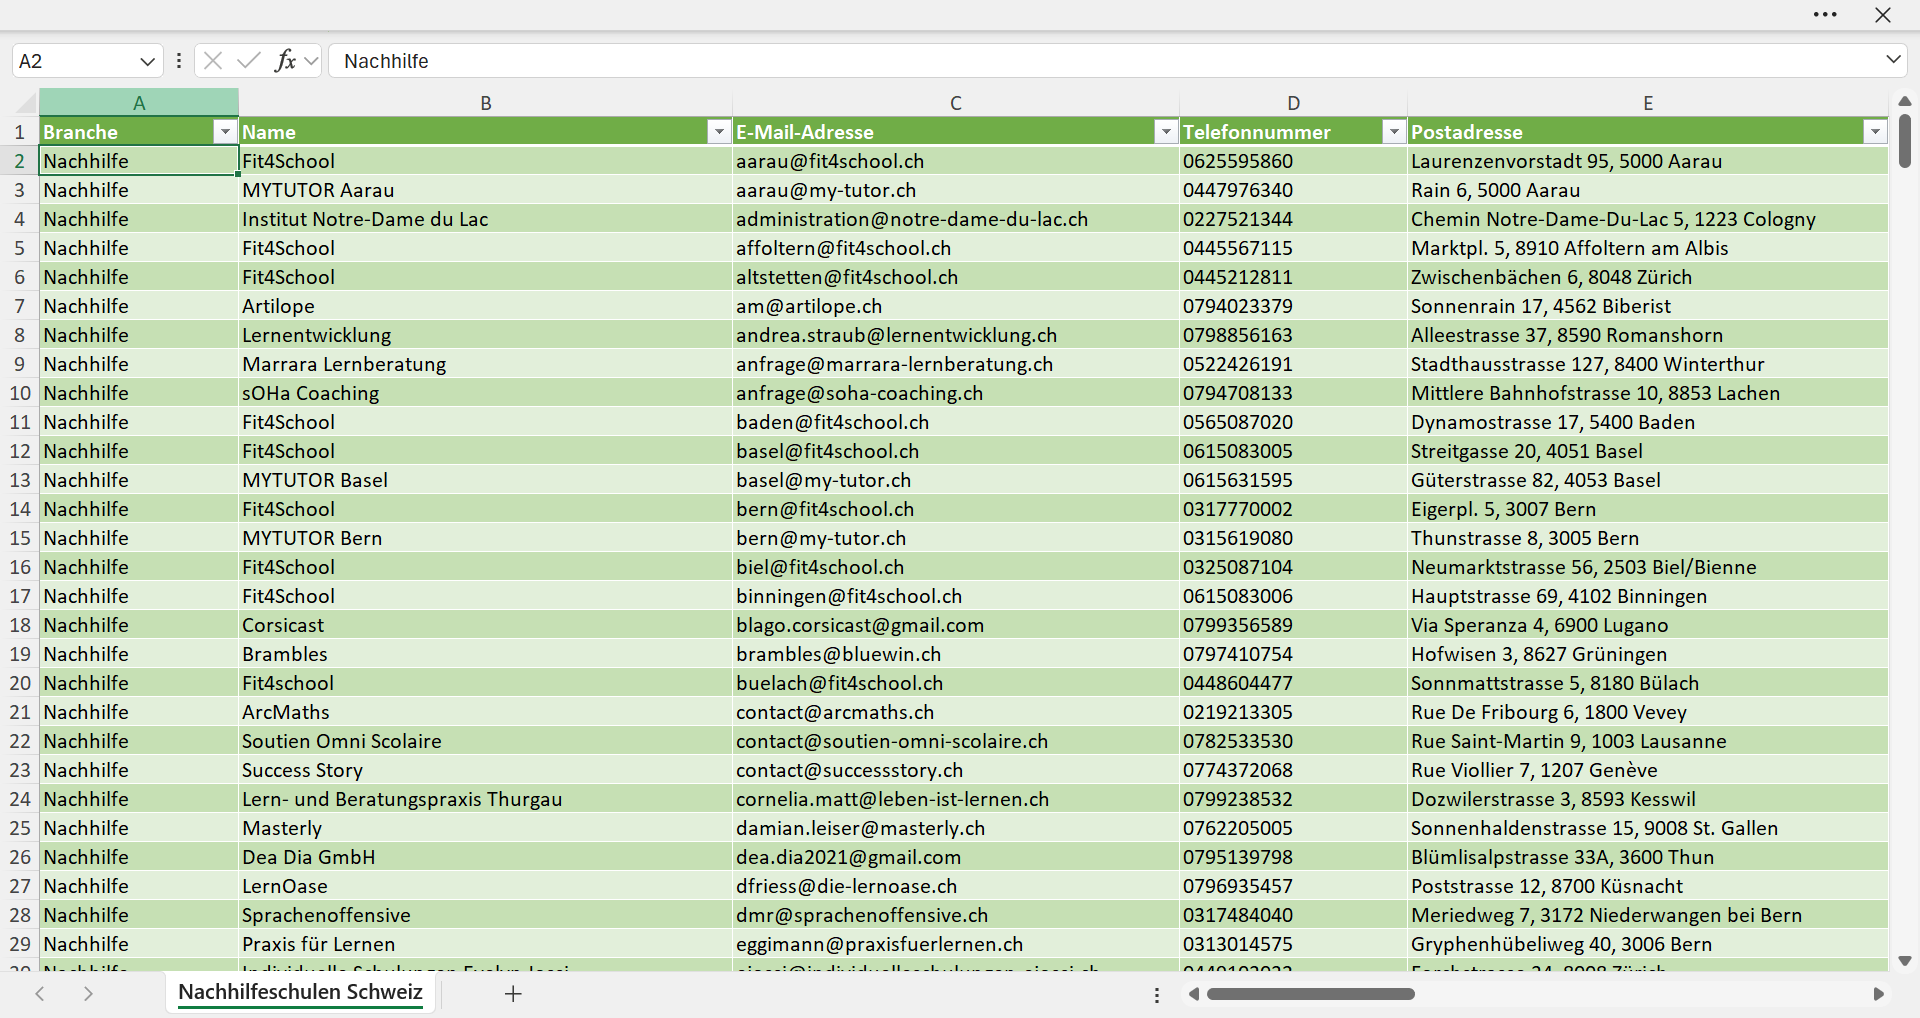Select the Dea Dia GmbH cell
1920x1018 pixels.
[486, 857]
